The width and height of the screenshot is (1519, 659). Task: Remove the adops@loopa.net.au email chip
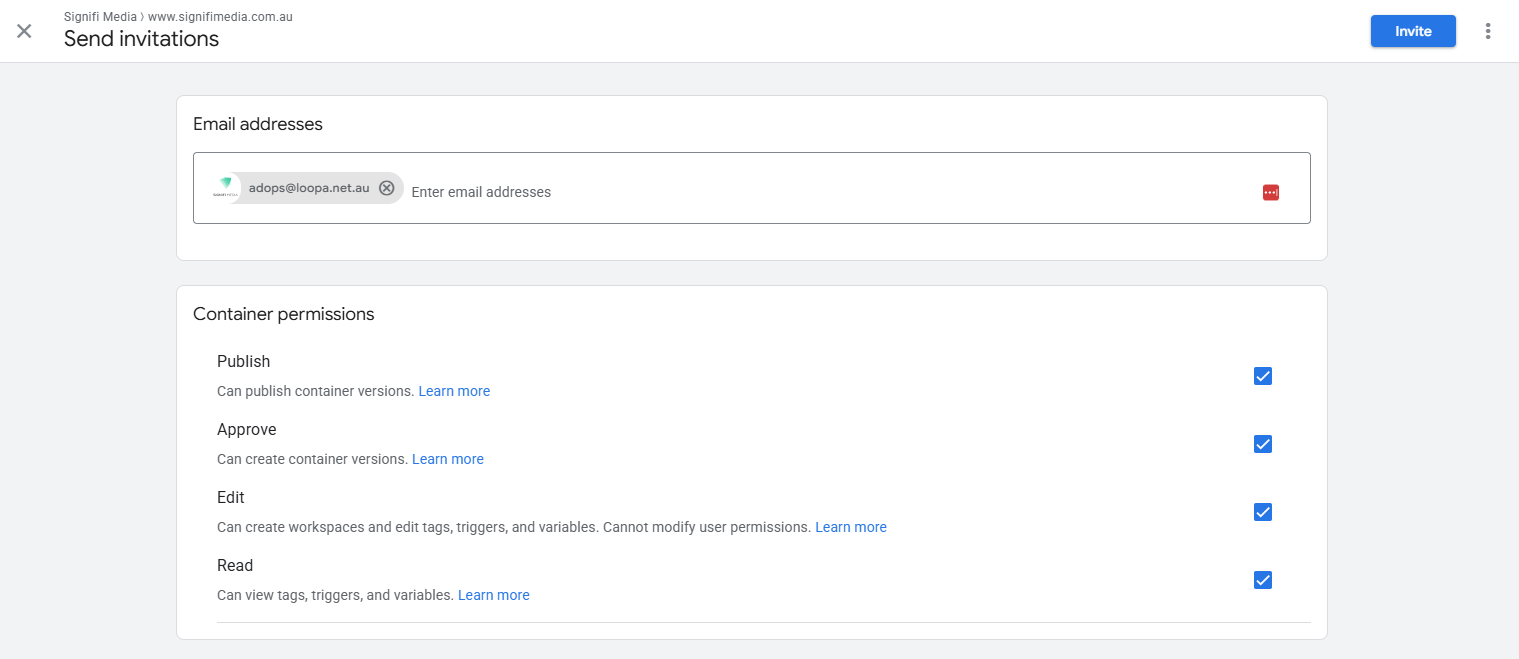(387, 188)
